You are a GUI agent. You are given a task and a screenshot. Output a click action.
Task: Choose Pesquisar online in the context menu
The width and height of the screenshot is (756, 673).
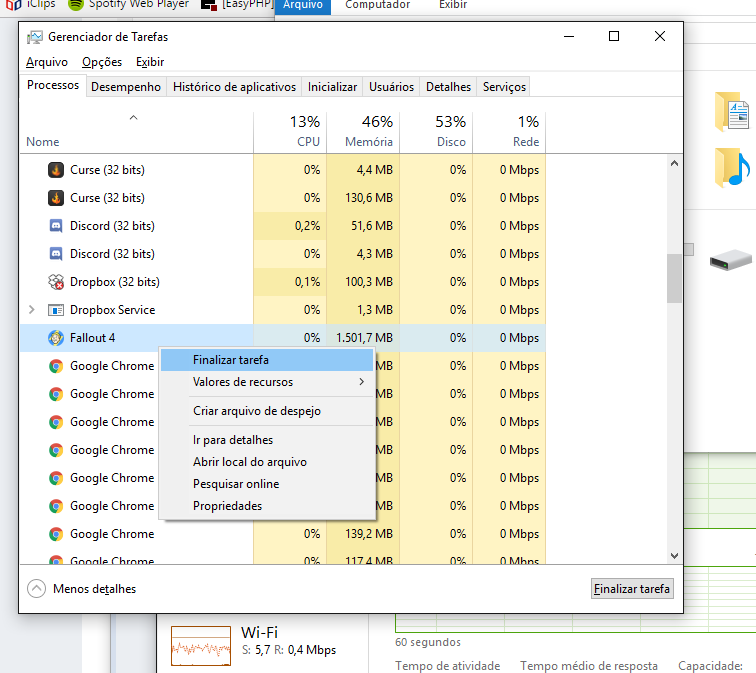267,484
